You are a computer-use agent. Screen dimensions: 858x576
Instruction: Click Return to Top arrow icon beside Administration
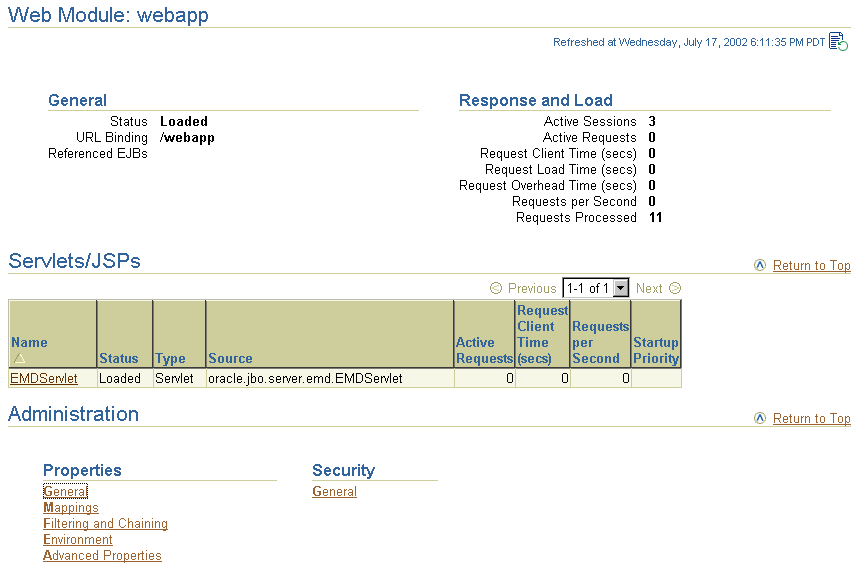click(x=760, y=419)
